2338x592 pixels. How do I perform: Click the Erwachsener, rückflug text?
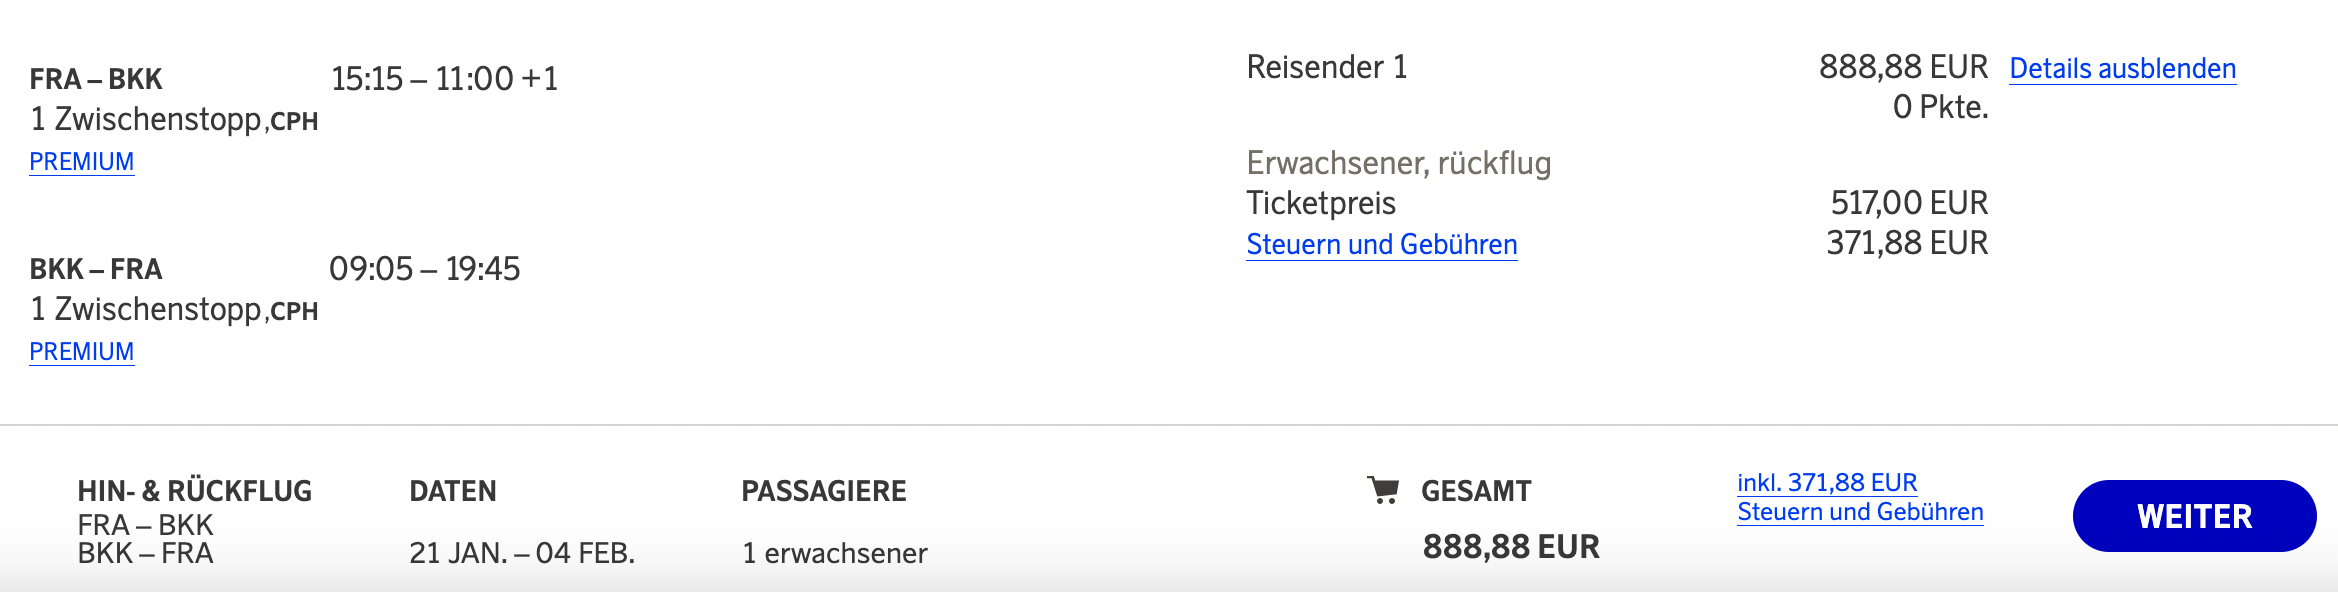coord(1398,162)
